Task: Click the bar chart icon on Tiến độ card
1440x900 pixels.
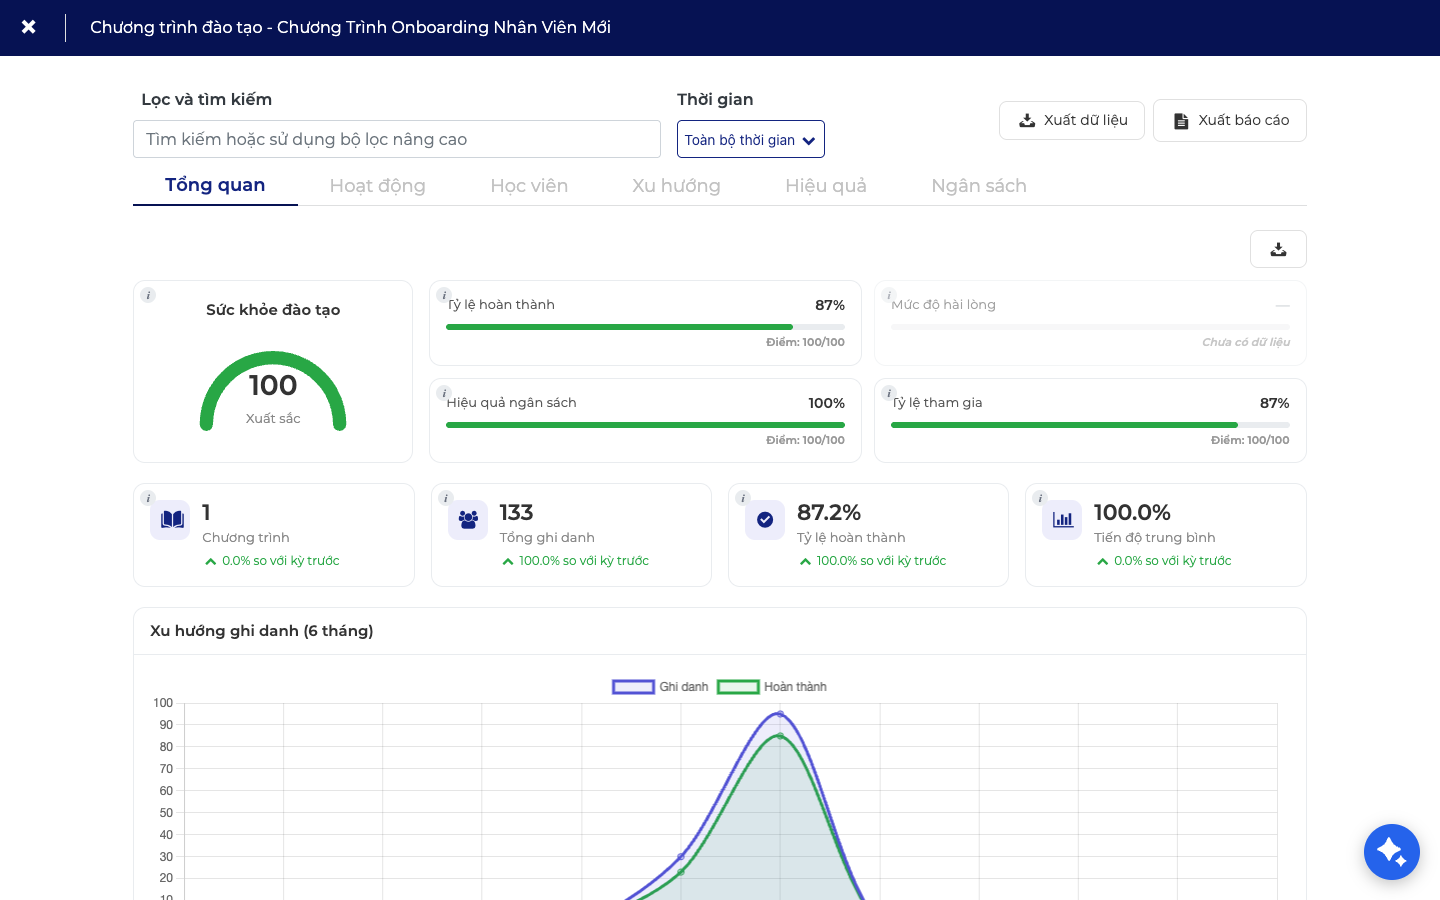Action: tap(1062, 520)
